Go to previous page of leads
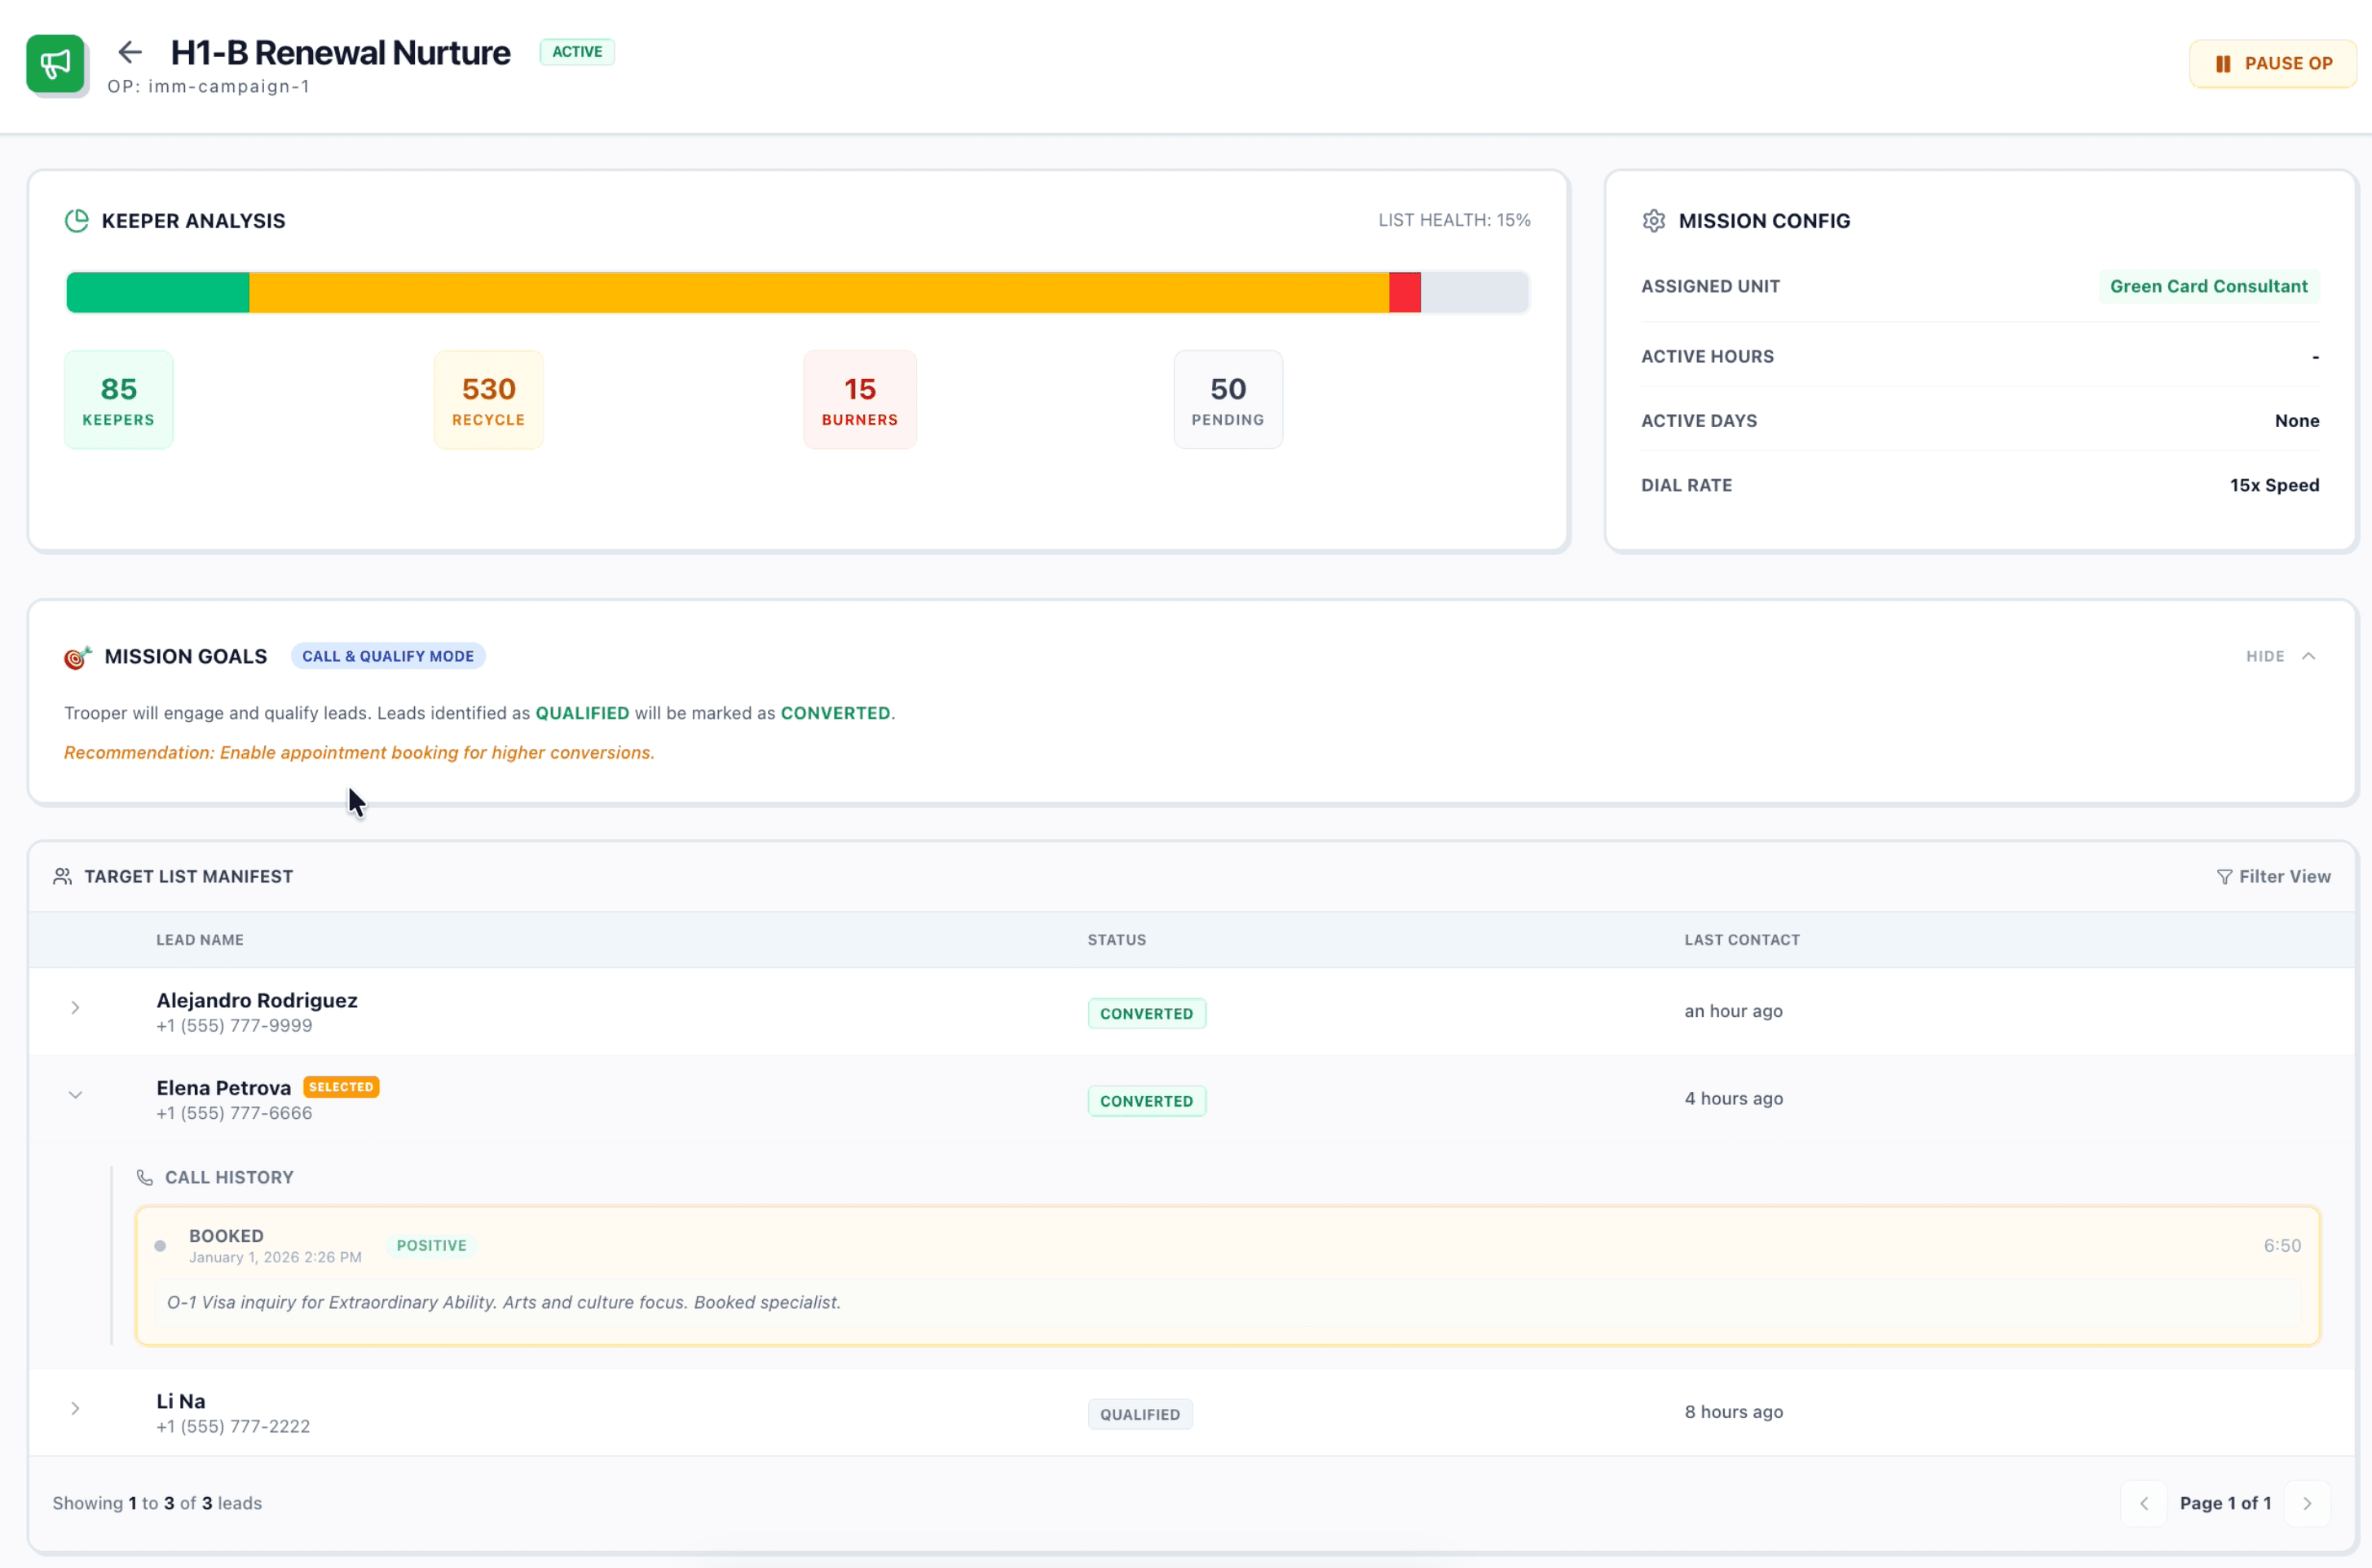 pos(2143,1504)
